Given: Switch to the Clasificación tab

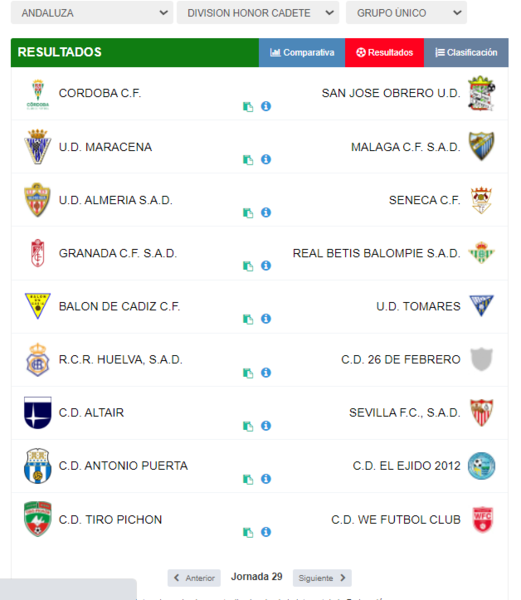Looking at the screenshot, I should [x=466, y=52].
